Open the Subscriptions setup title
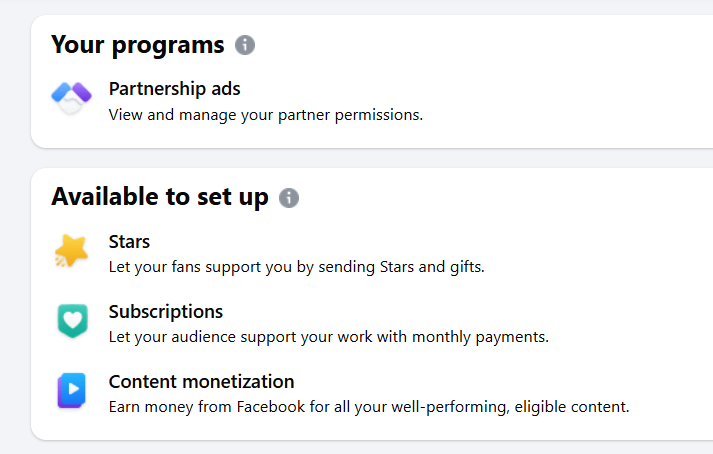This screenshot has width=713, height=454. (165, 311)
